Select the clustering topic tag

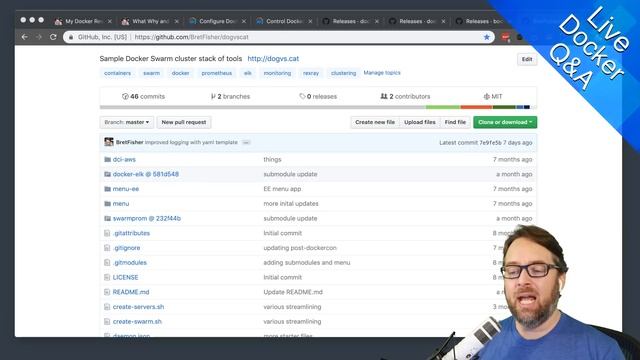(x=343, y=73)
